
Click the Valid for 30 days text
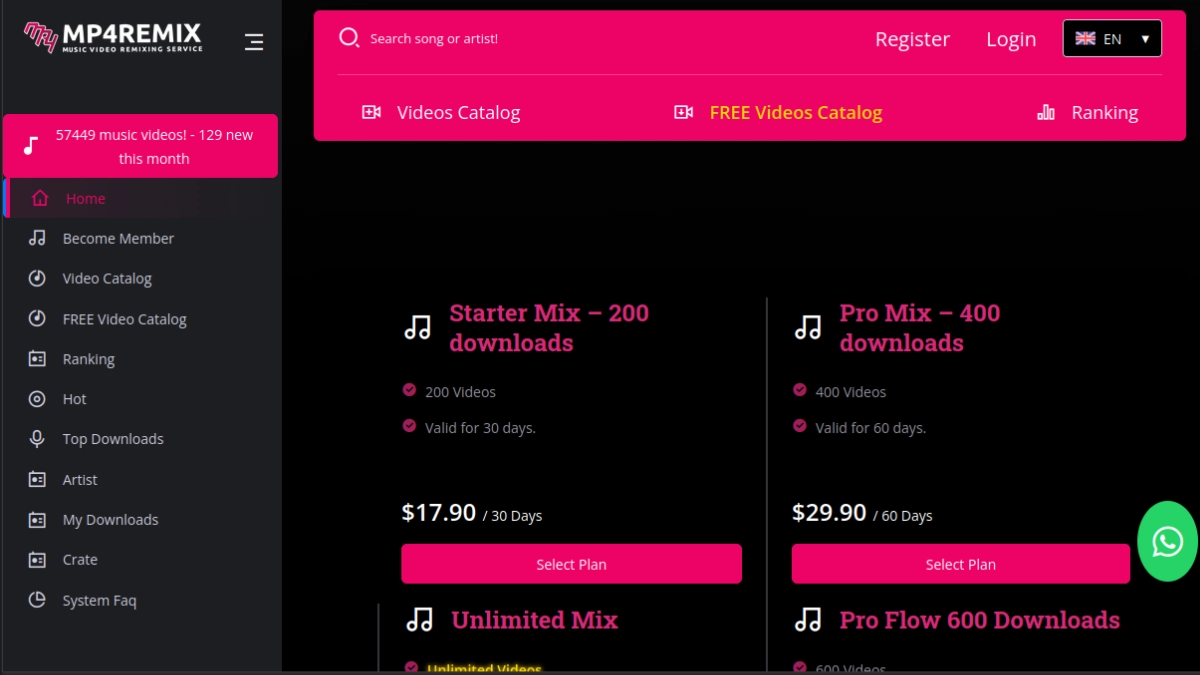point(480,428)
